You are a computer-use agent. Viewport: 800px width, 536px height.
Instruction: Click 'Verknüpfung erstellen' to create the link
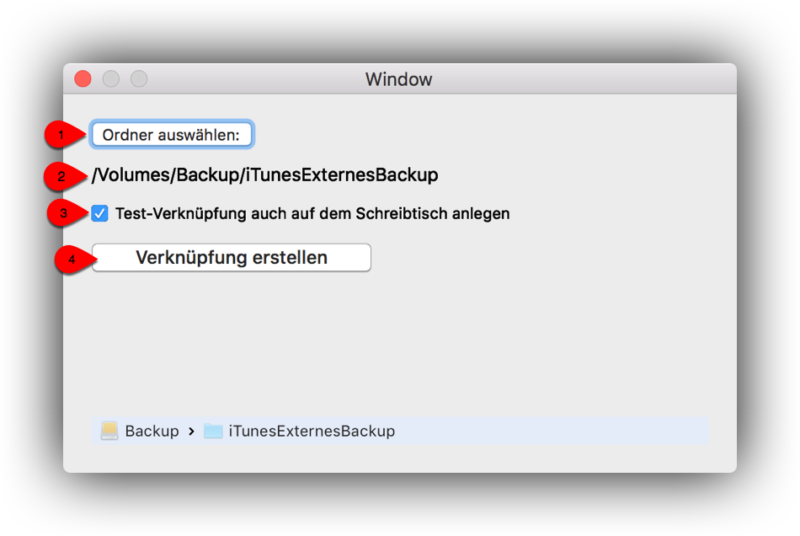(231, 258)
